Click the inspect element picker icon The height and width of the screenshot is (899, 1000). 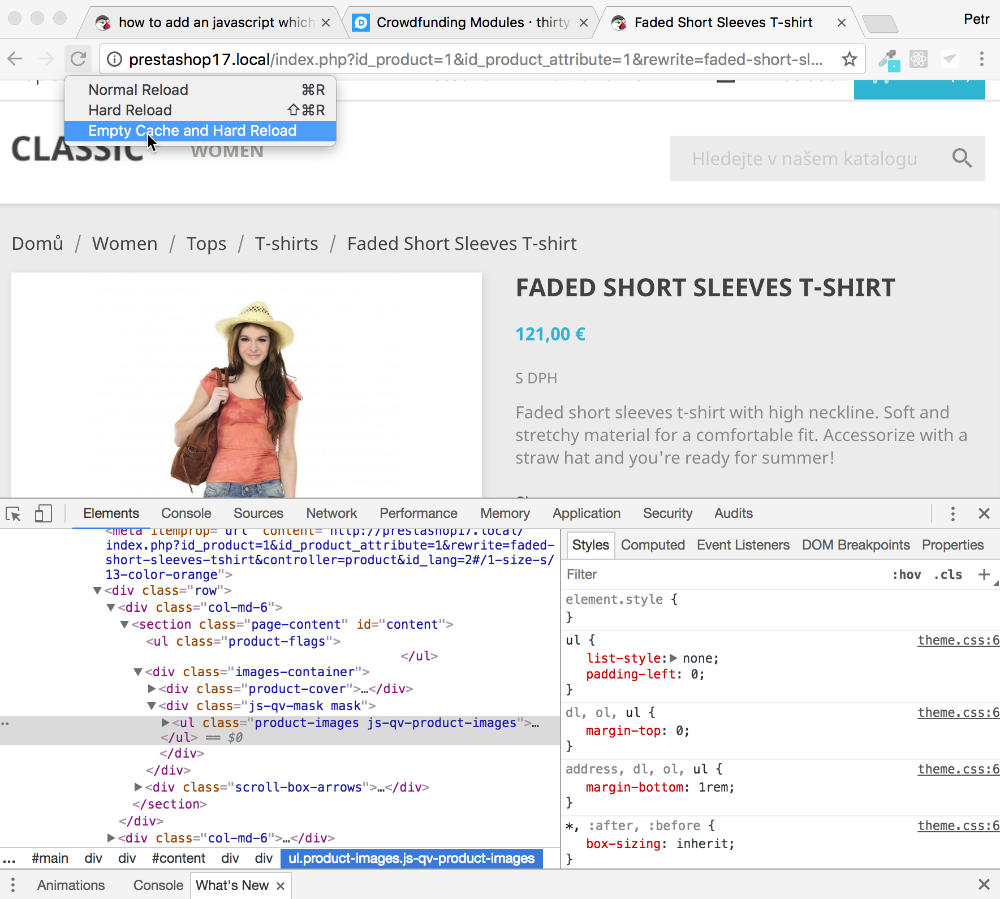(13, 513)
